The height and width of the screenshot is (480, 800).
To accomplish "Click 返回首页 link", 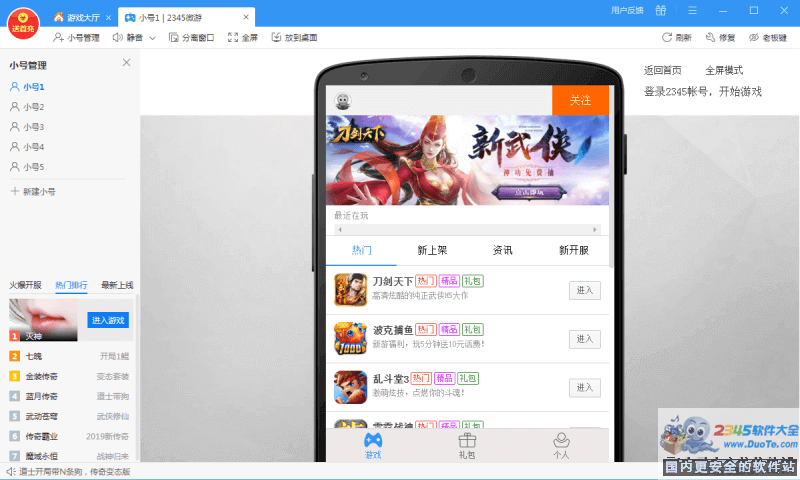I will tap(662, 70).
